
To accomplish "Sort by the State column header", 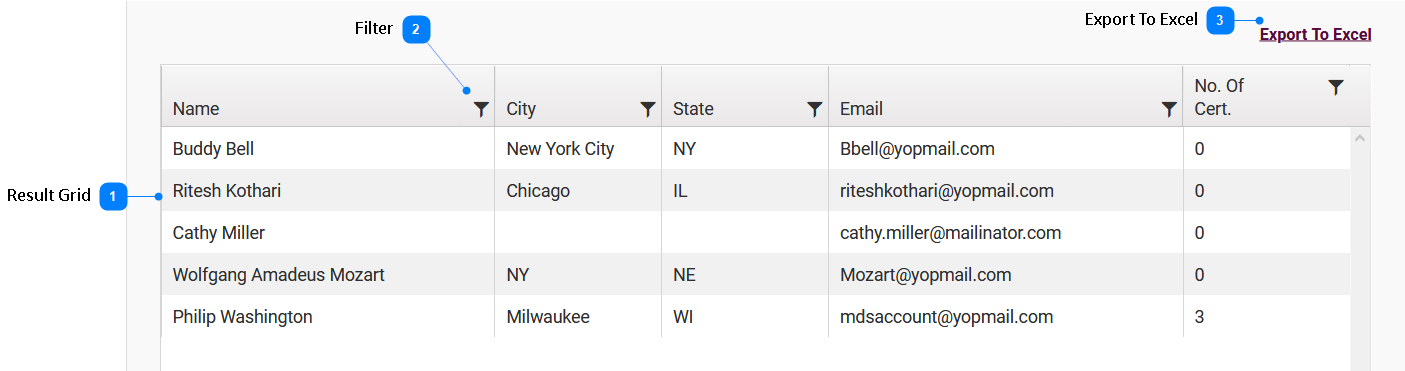I will [x=693, y=109].
